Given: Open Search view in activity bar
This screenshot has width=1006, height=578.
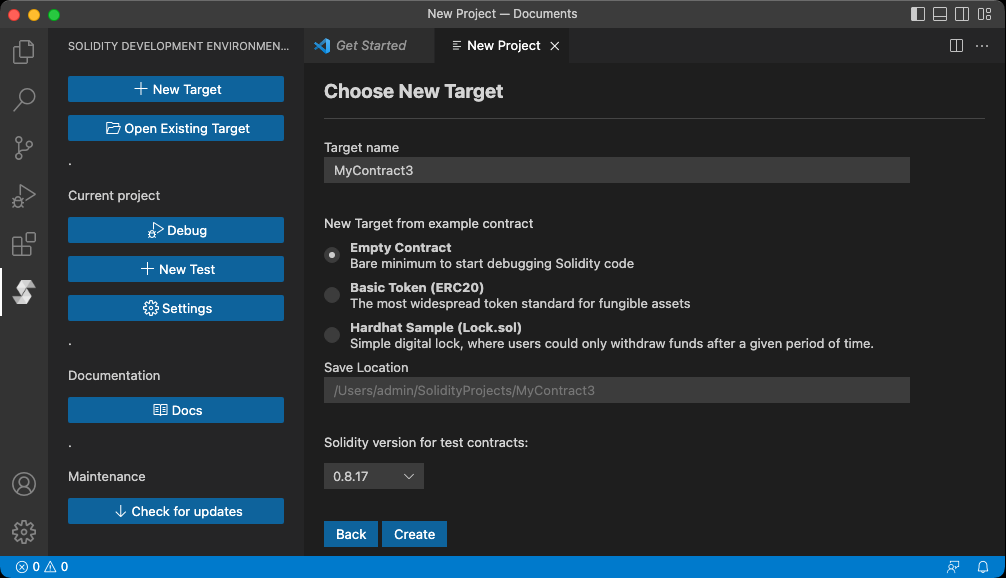Looking at the screenshot, I should 24,100.
